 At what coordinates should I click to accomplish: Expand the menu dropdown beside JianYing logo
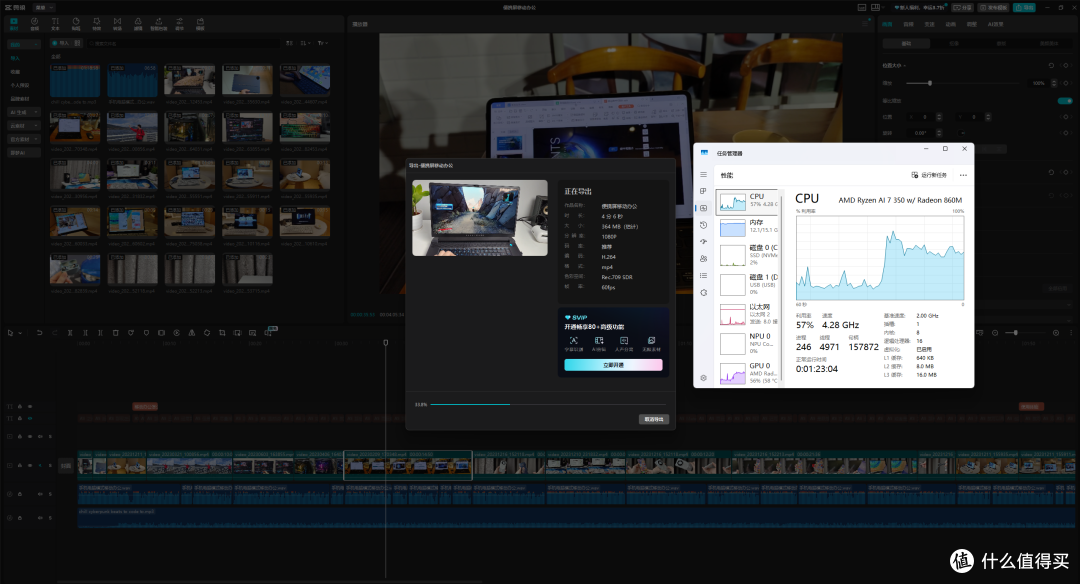[44, 8]
